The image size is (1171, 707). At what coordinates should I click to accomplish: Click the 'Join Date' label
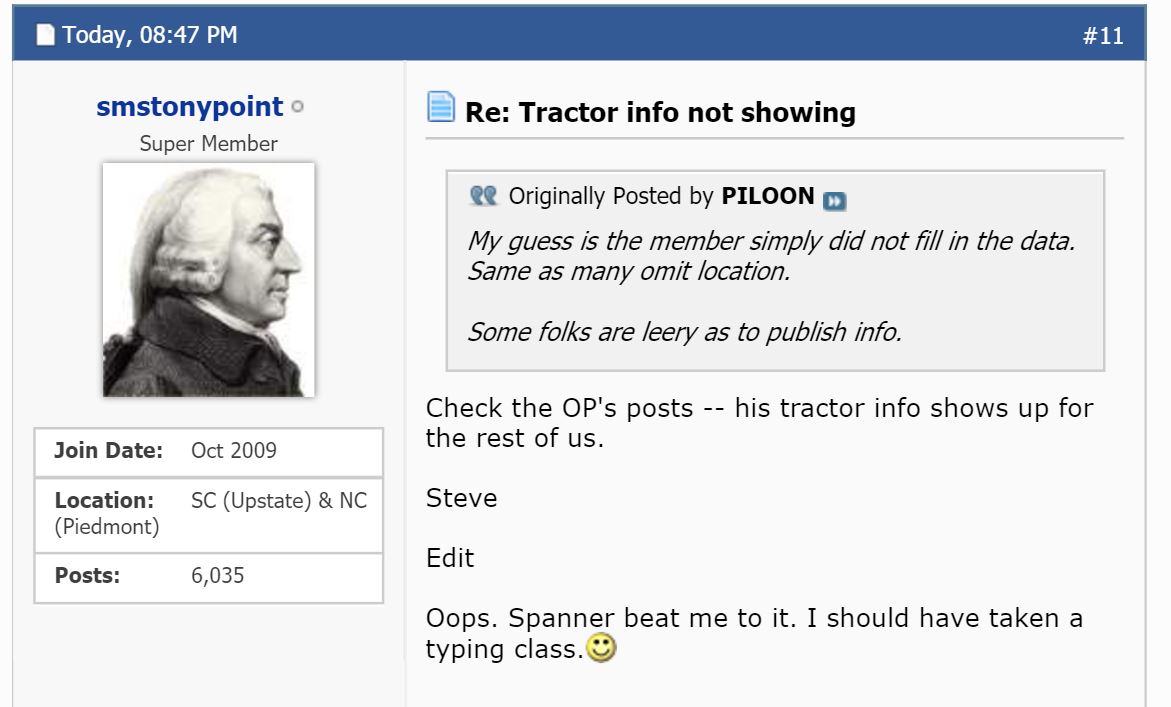tap(108, 450)
